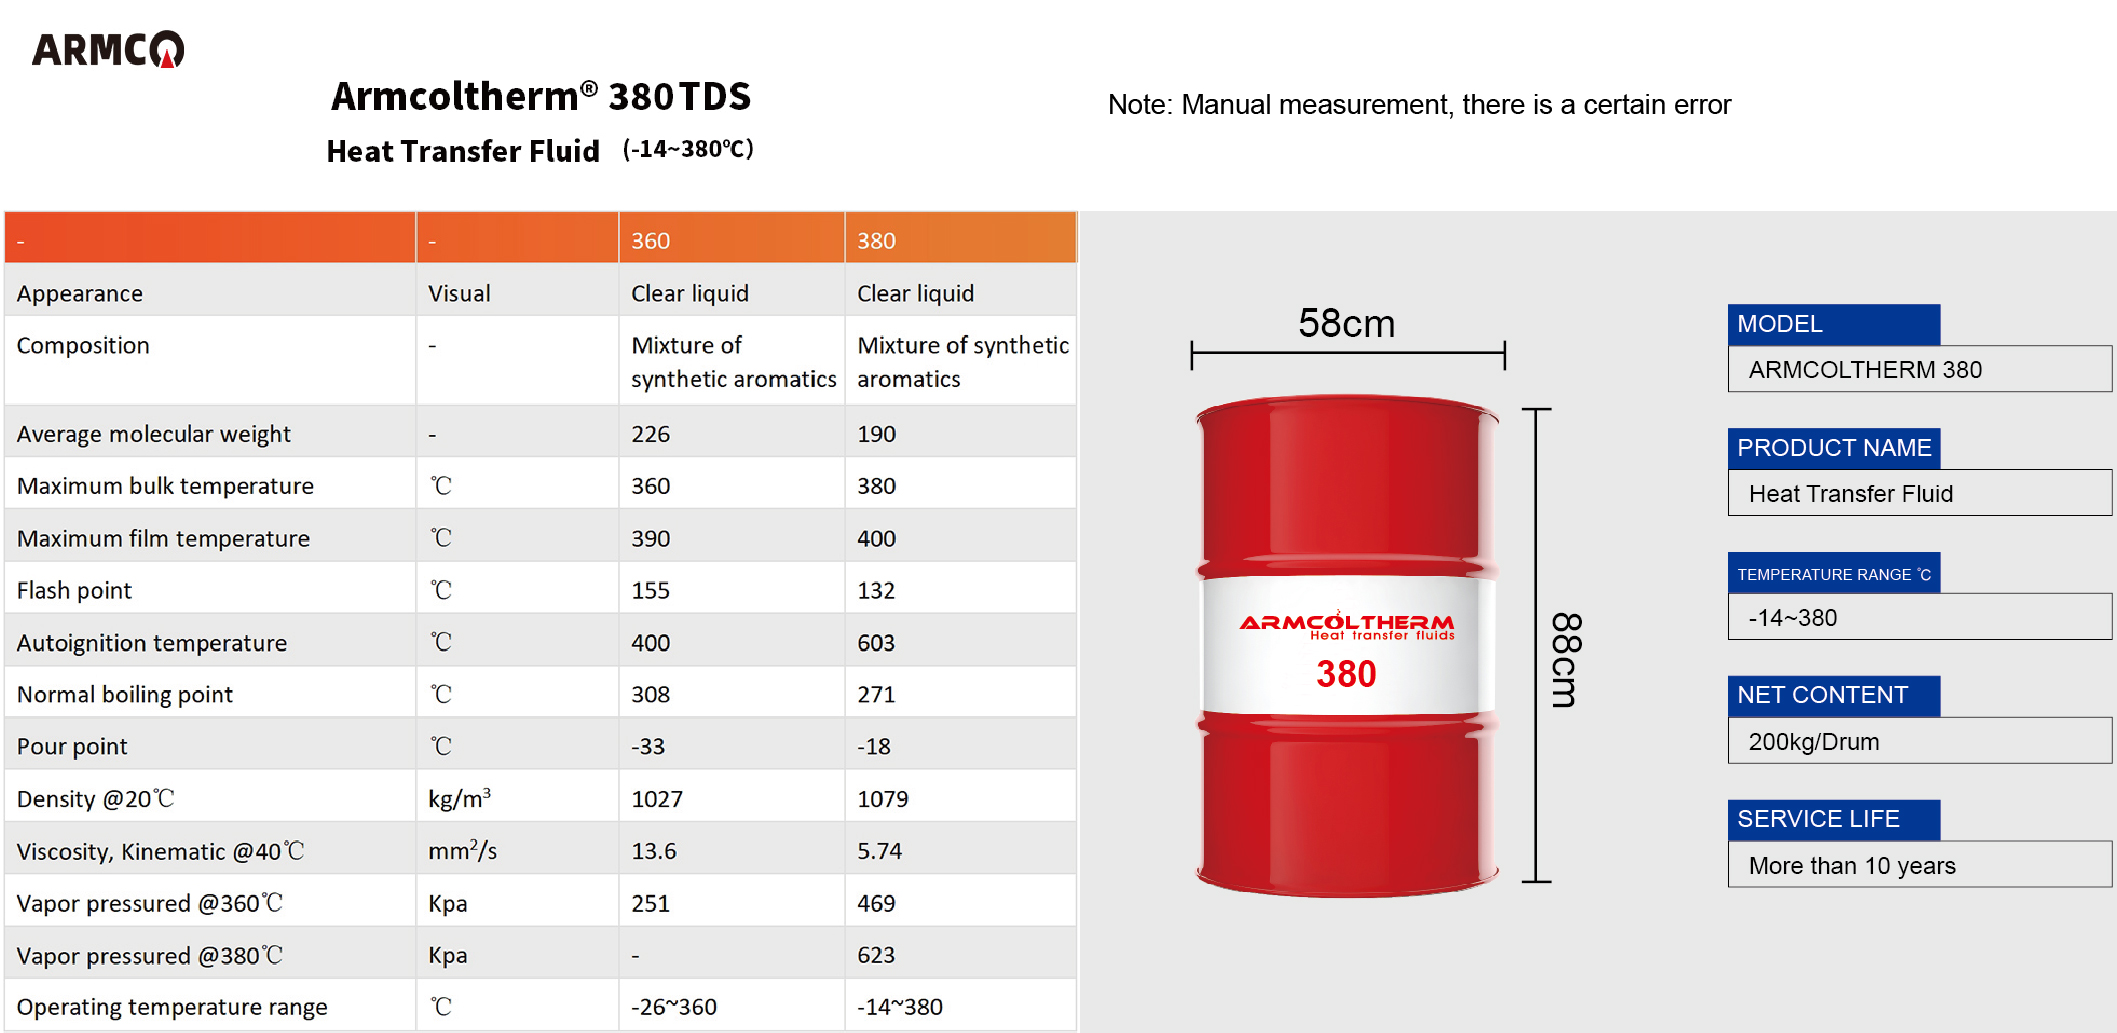Select the 'Armcoltherm® 380 TDS' title
2117x1033 pixels.
coord(540,96)
